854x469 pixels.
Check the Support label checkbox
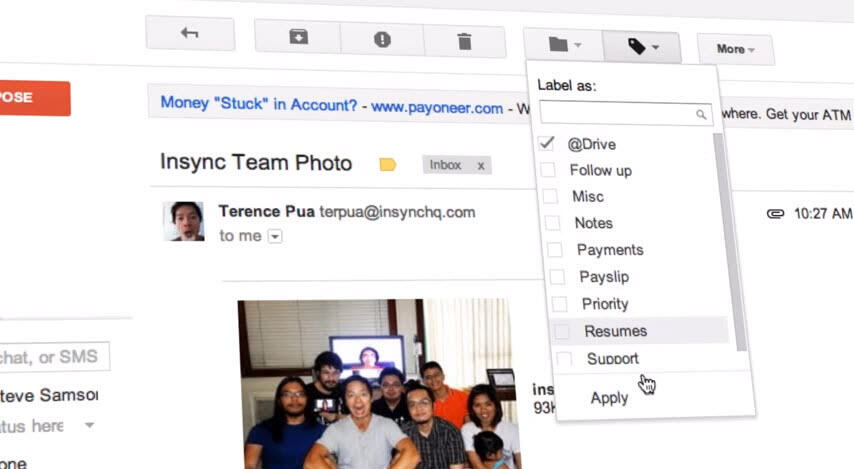[564, 358]
